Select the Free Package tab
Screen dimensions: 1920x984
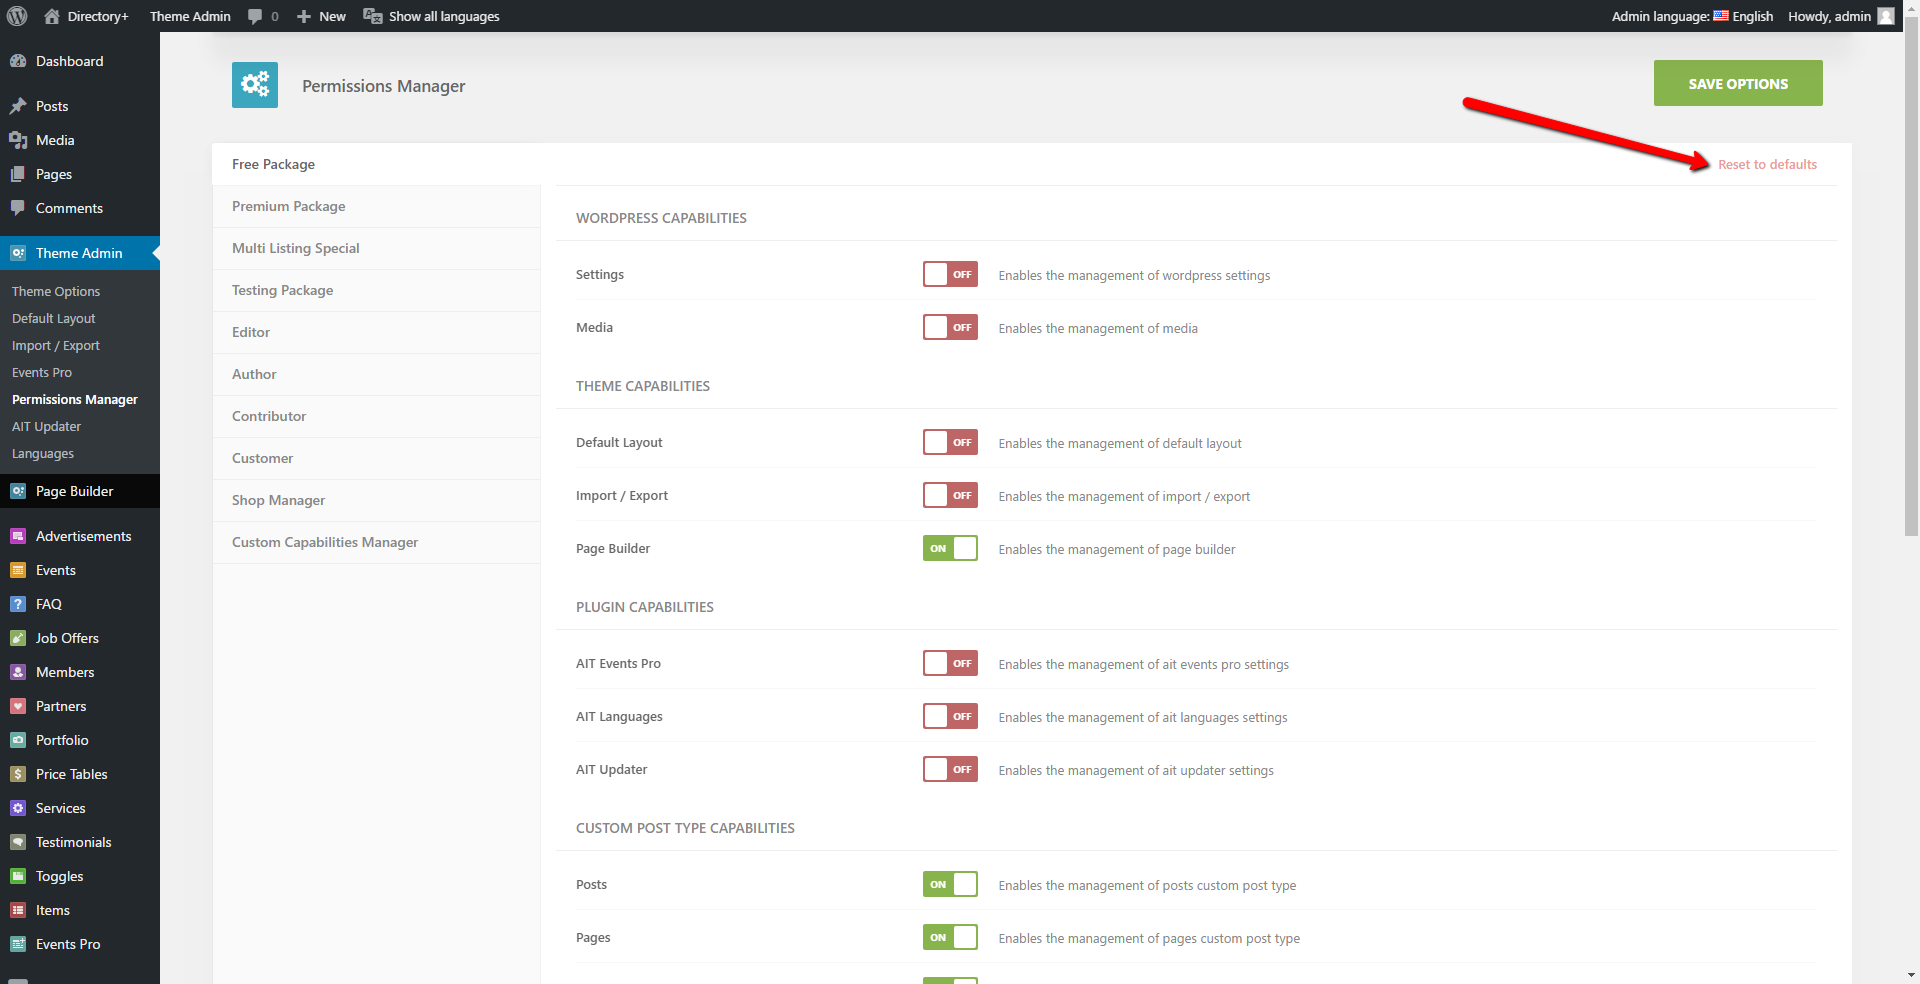pos(376,164)
